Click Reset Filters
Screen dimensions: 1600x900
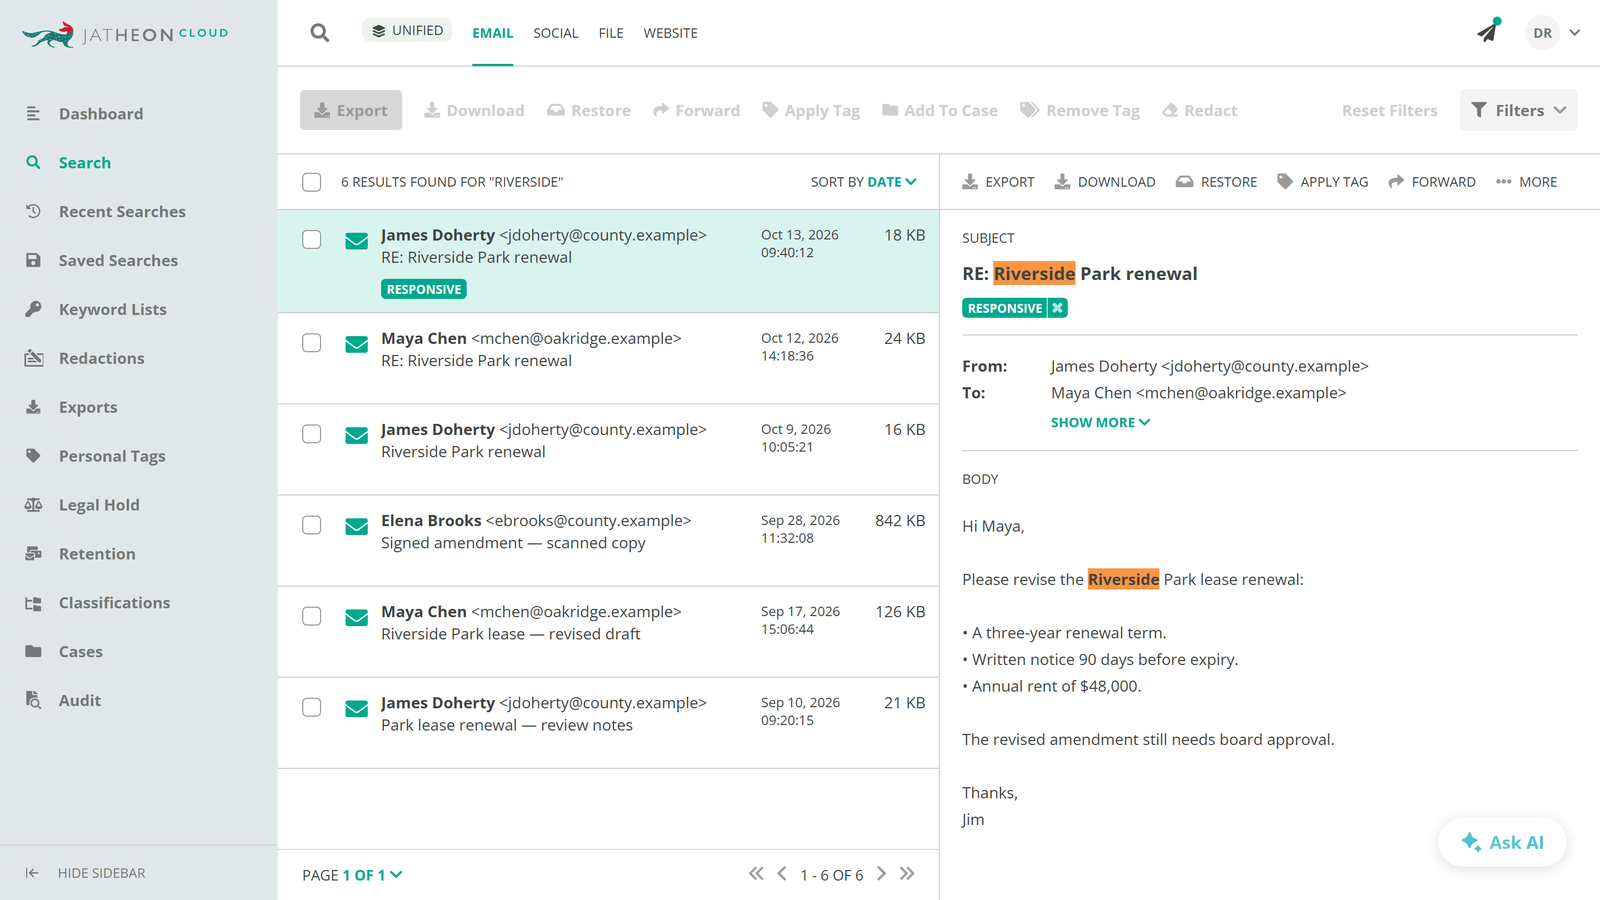pos(1389,110)
